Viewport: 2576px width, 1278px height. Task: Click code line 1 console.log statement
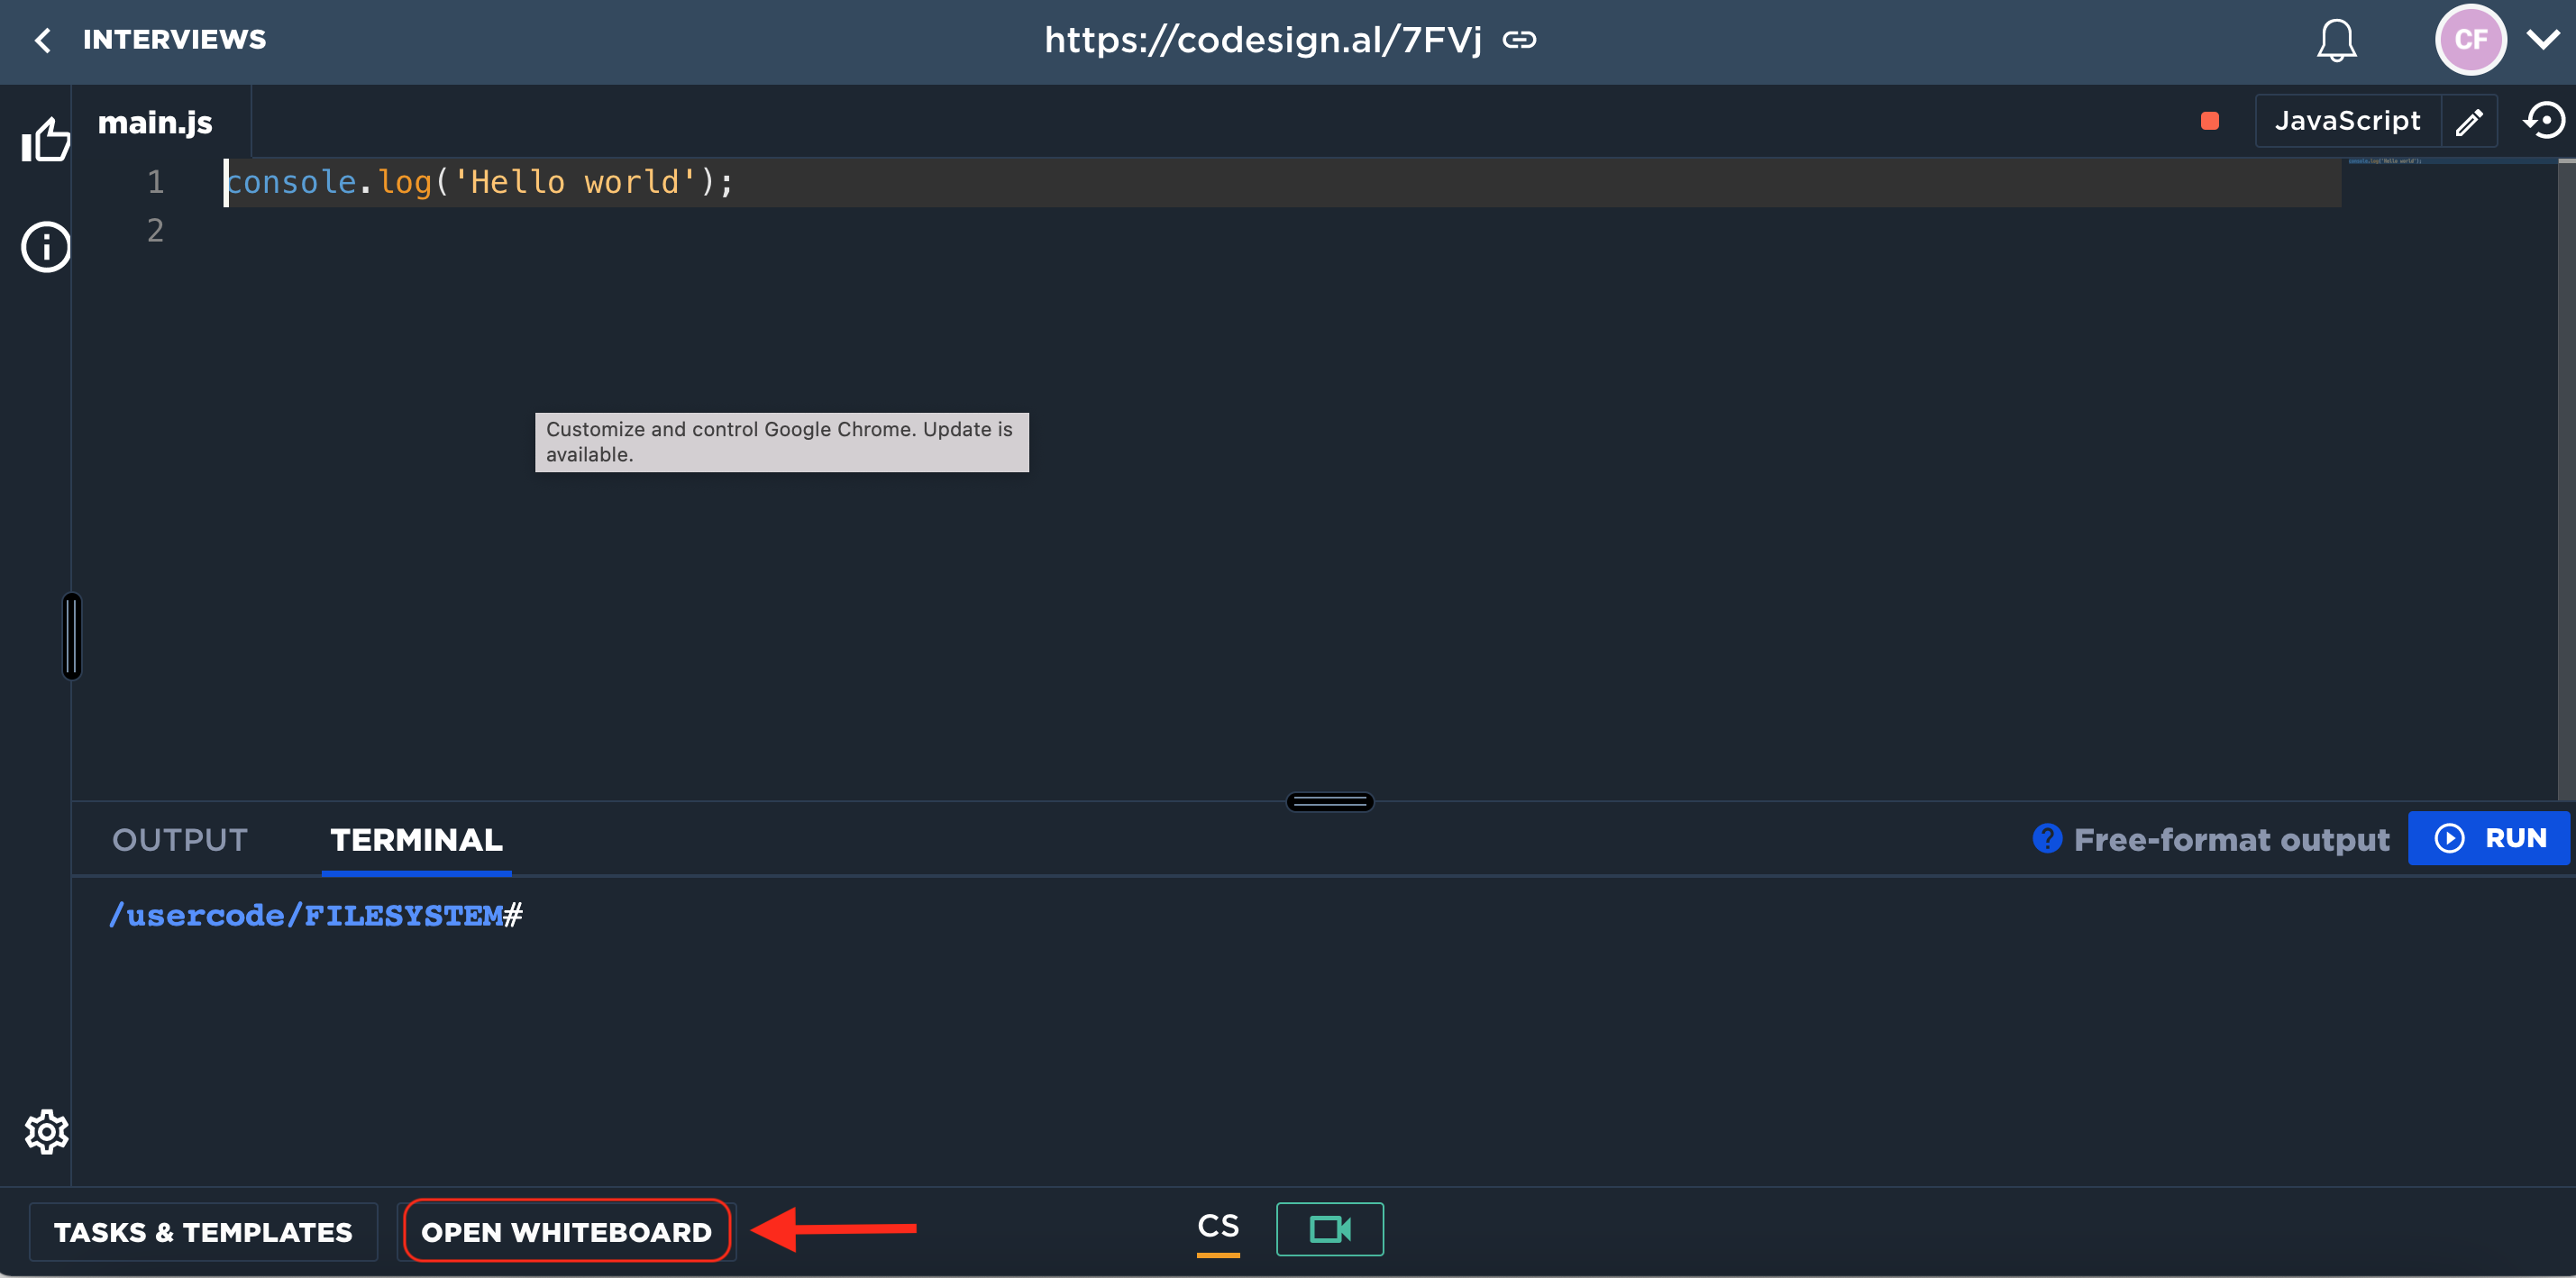pyautogui.click(x=480, y=182)
